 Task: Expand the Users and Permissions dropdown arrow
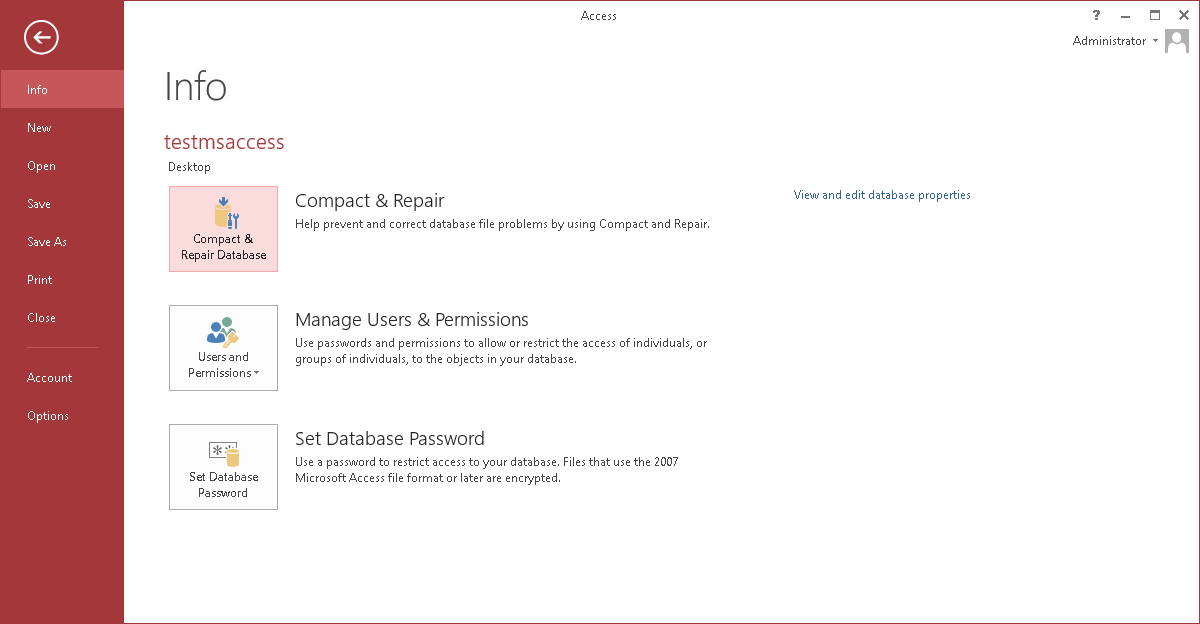257,374
